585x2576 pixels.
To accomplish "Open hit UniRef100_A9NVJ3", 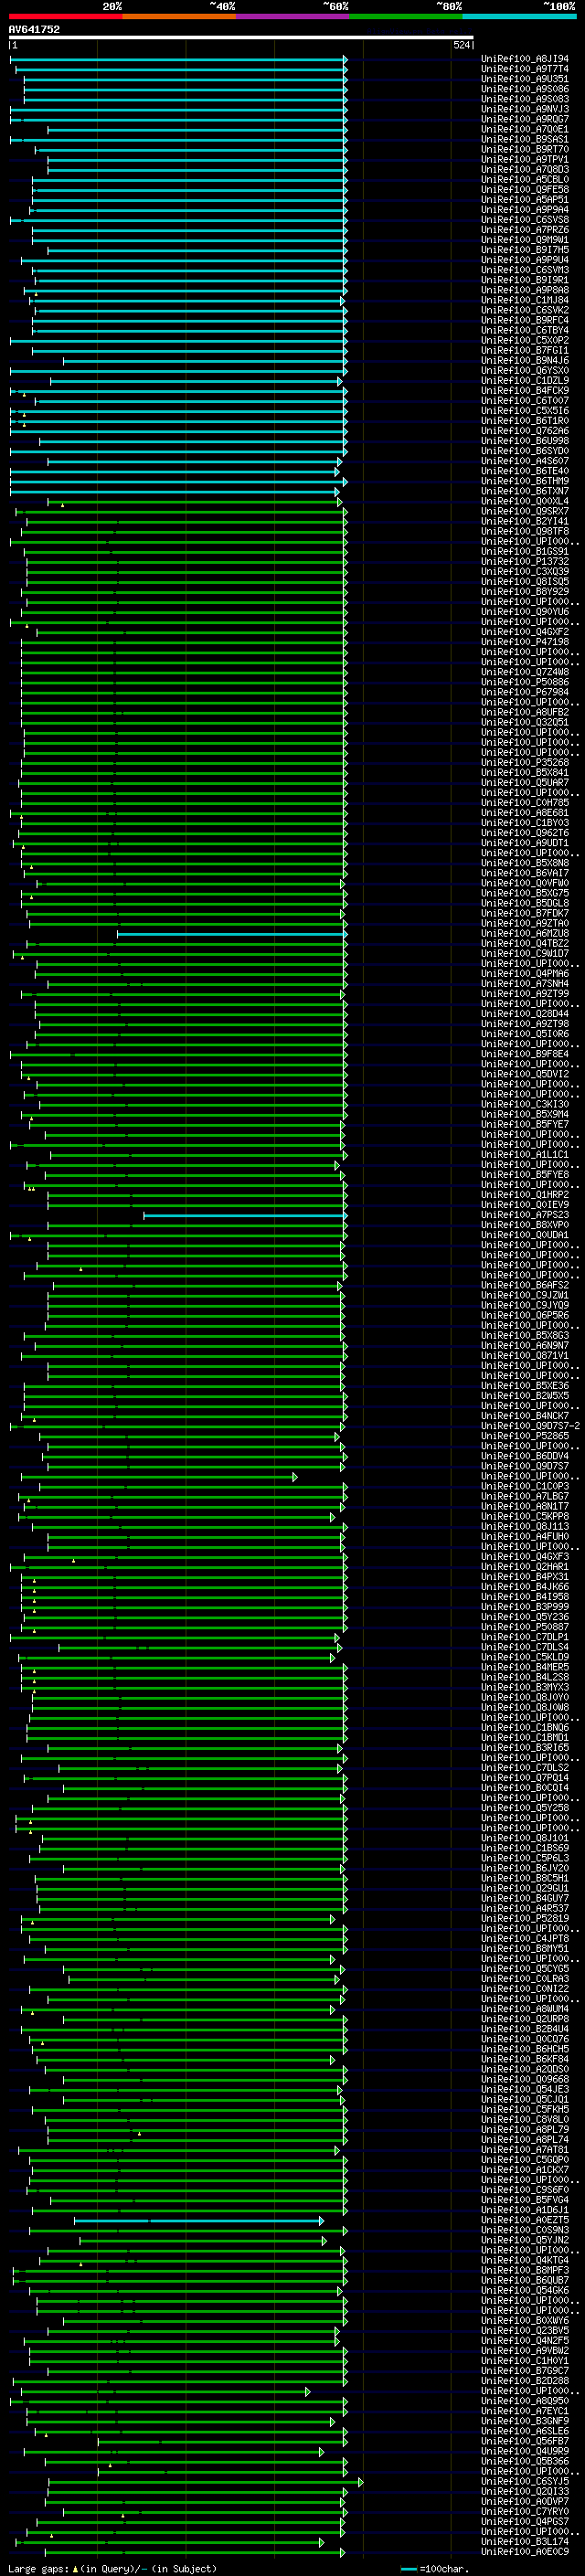I will tap(524, 109).
